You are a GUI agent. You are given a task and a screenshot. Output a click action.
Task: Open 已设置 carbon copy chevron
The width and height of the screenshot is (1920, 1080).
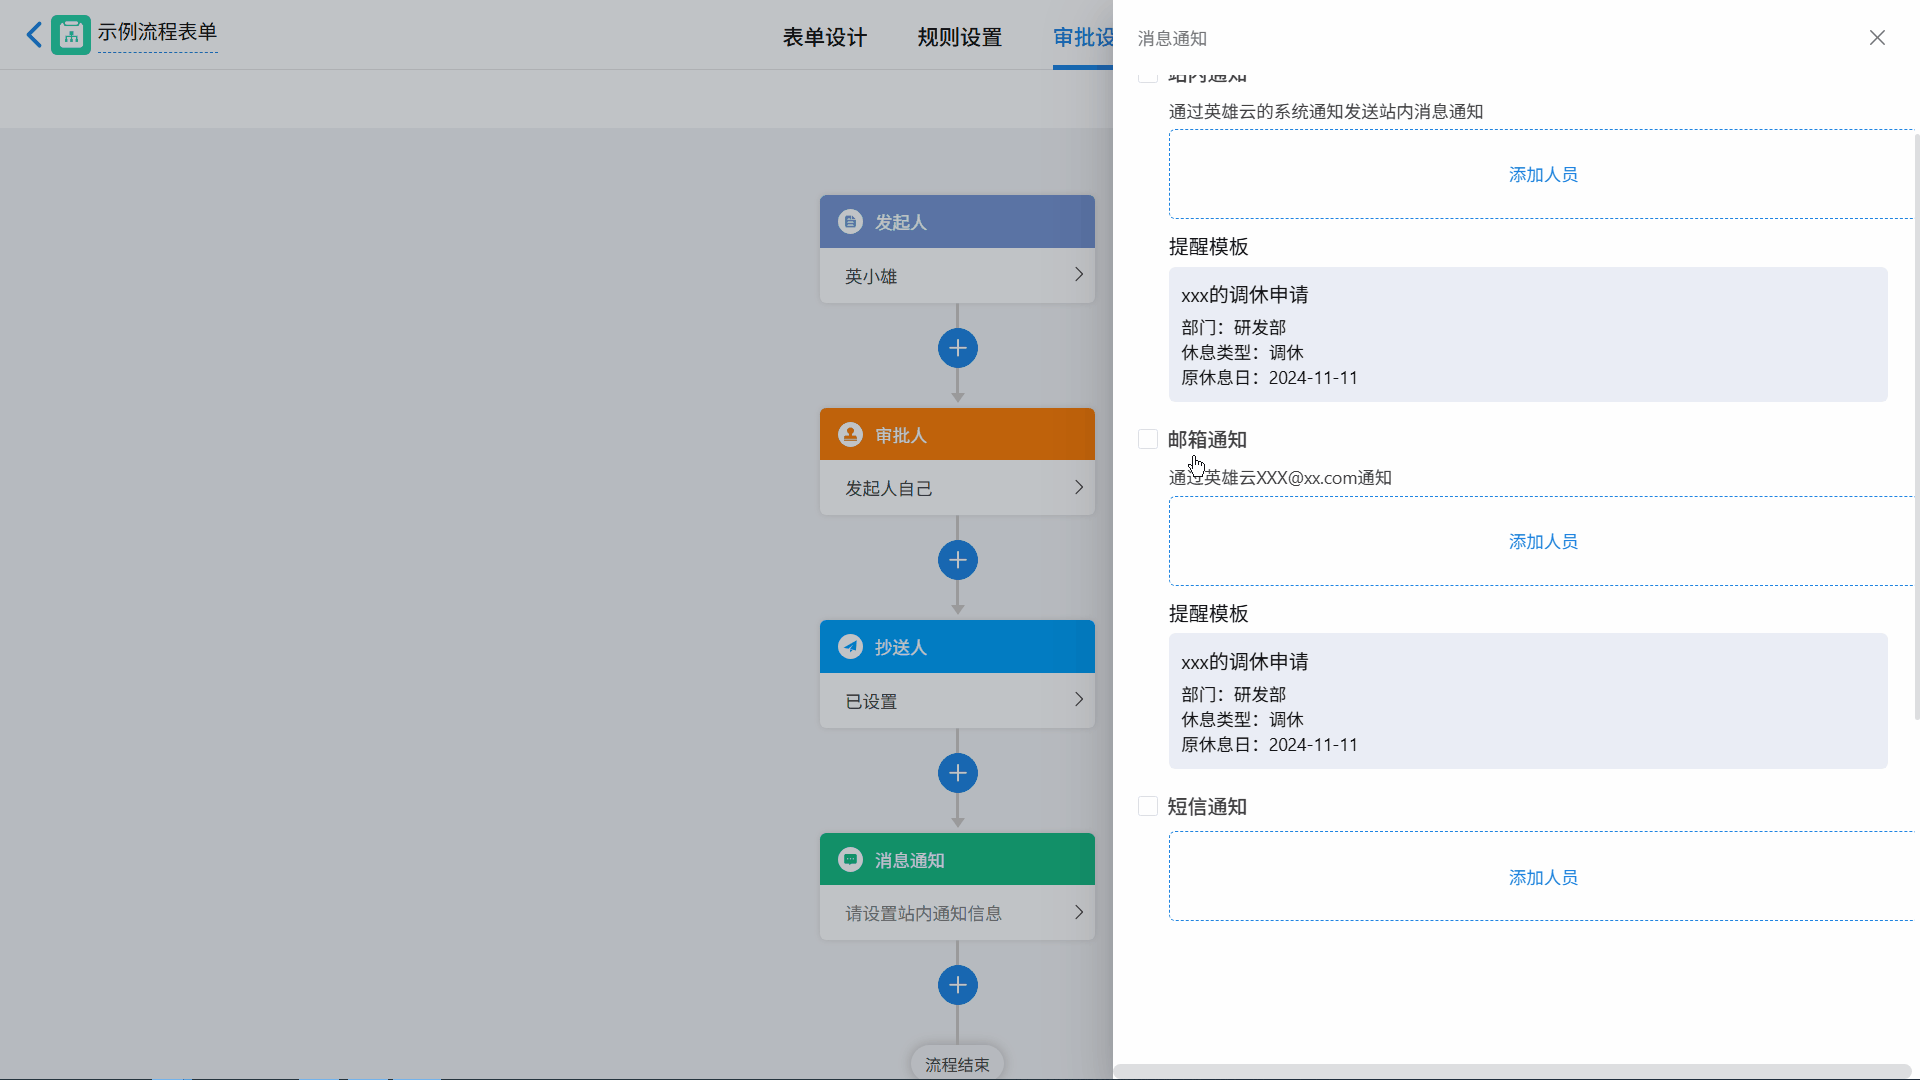tap(1078, 700)
